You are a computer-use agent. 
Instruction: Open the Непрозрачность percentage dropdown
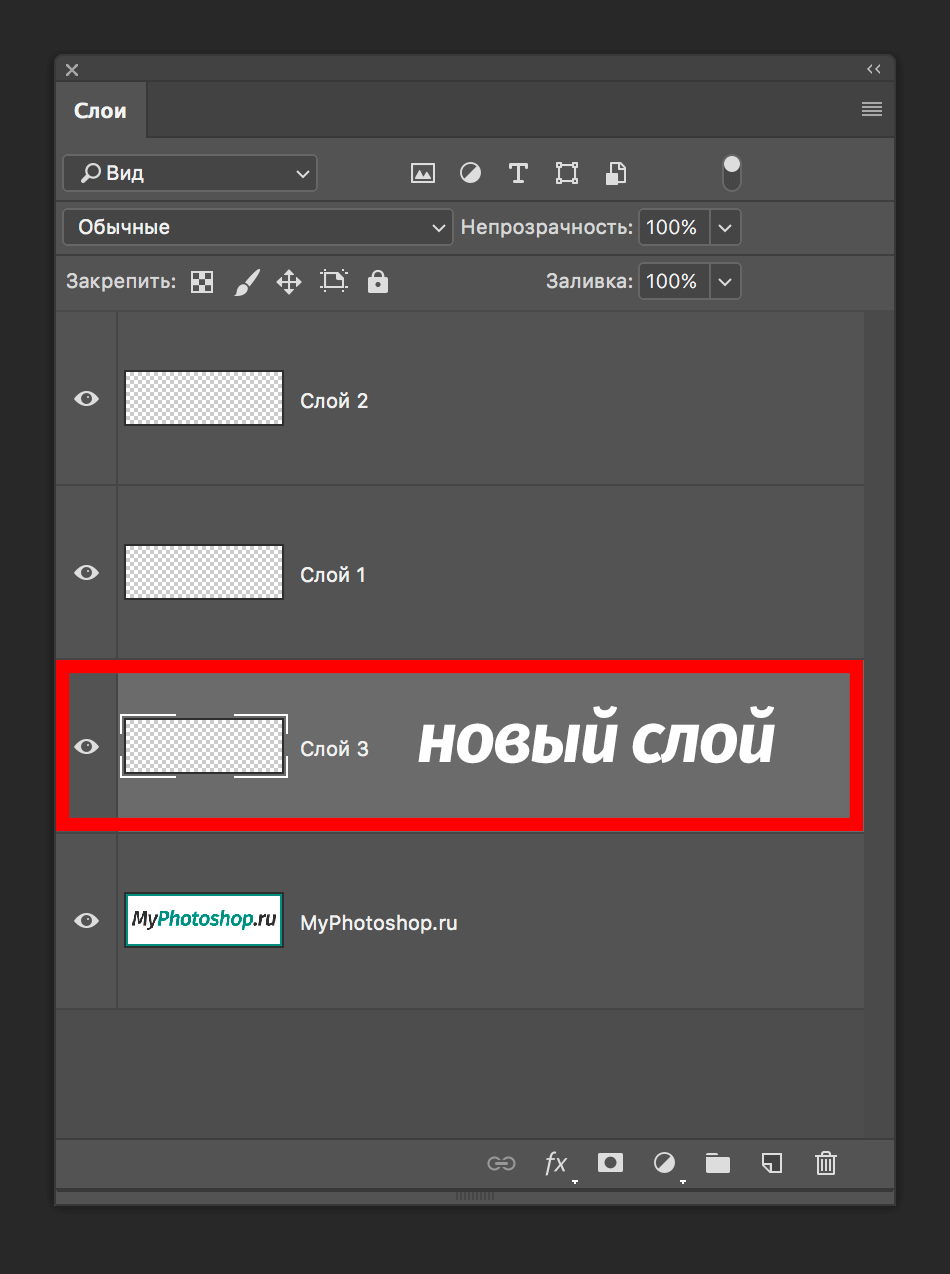(x=724, y=227)
